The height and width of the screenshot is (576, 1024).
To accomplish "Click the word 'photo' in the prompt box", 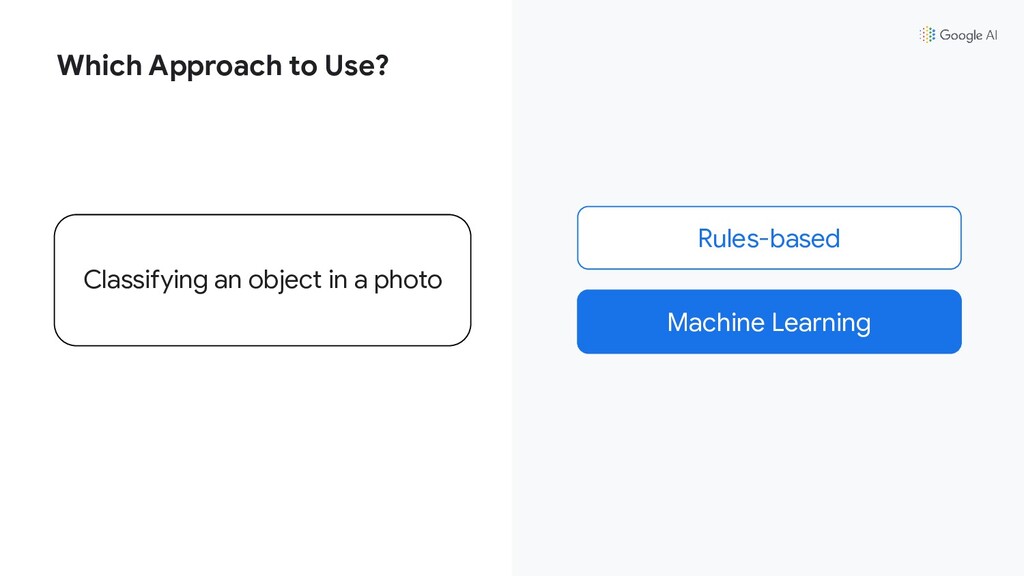I will coord(408,280).
